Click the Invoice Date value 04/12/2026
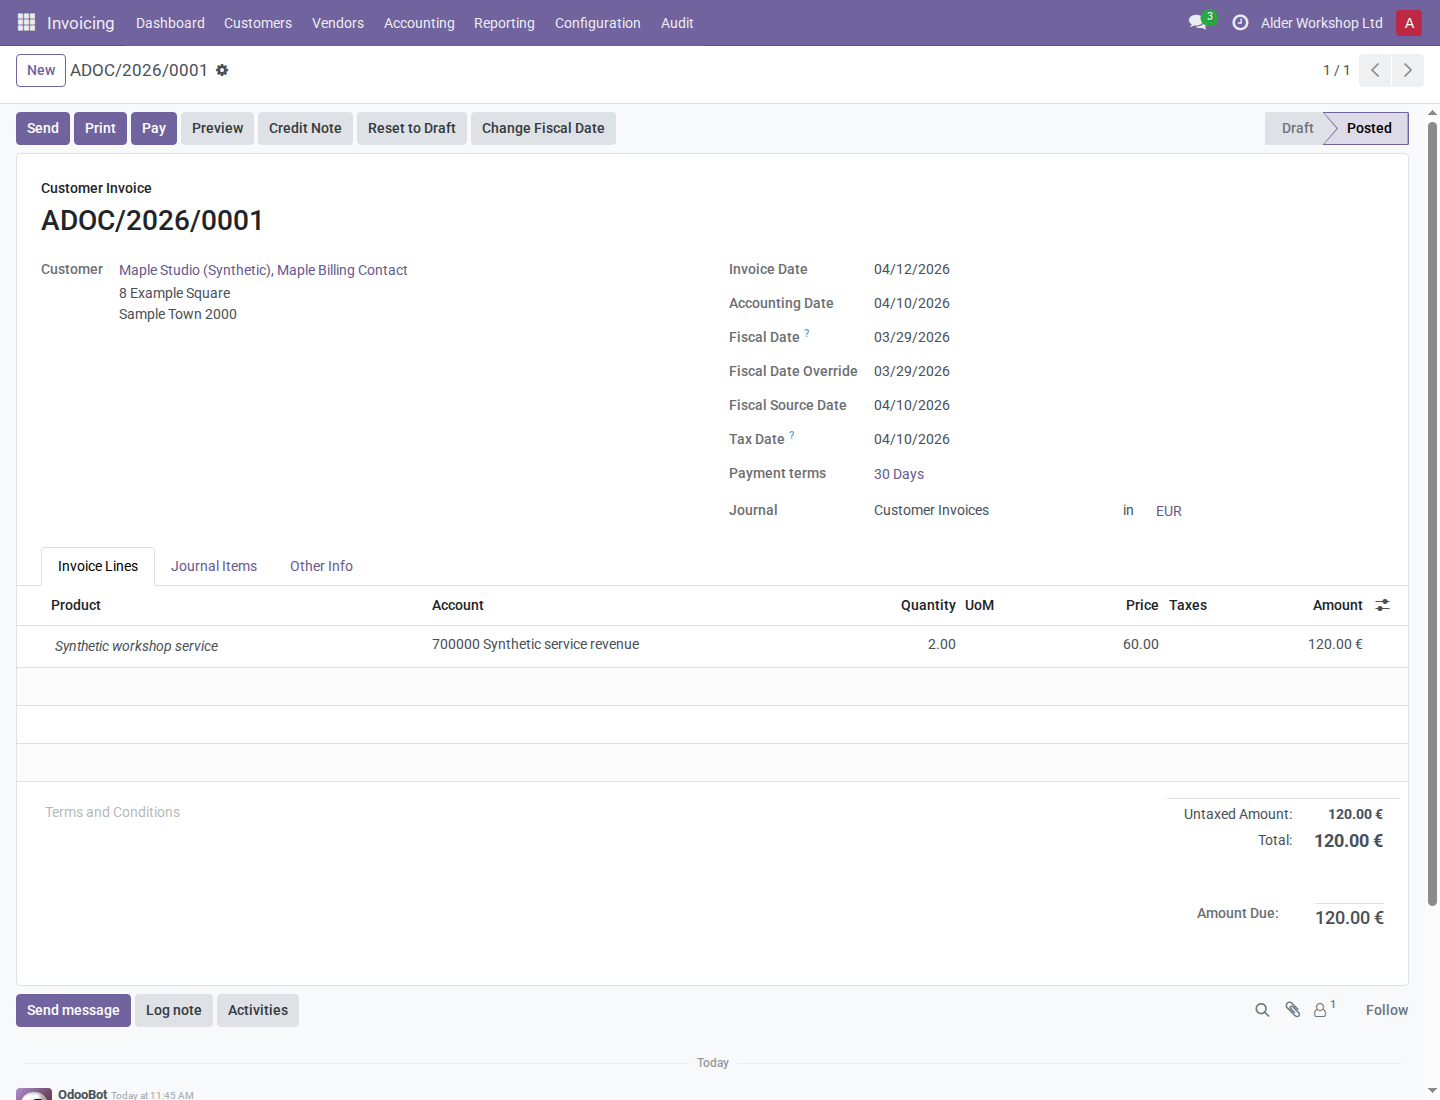This screenshot has height=1100, width=1440. pos(912,269)
